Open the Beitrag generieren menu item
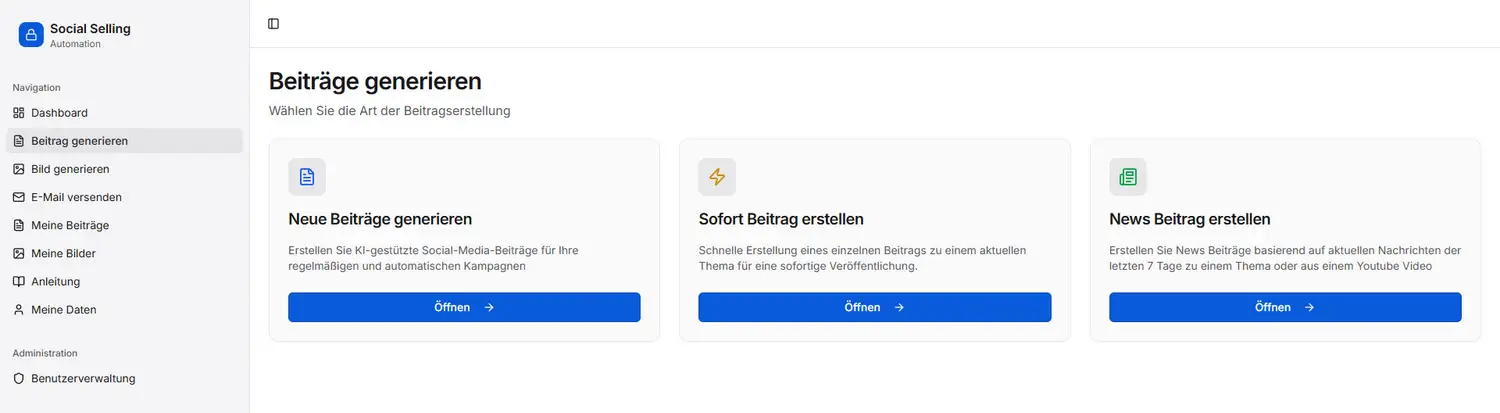The image size is (1500, 413). pos(79,141)
